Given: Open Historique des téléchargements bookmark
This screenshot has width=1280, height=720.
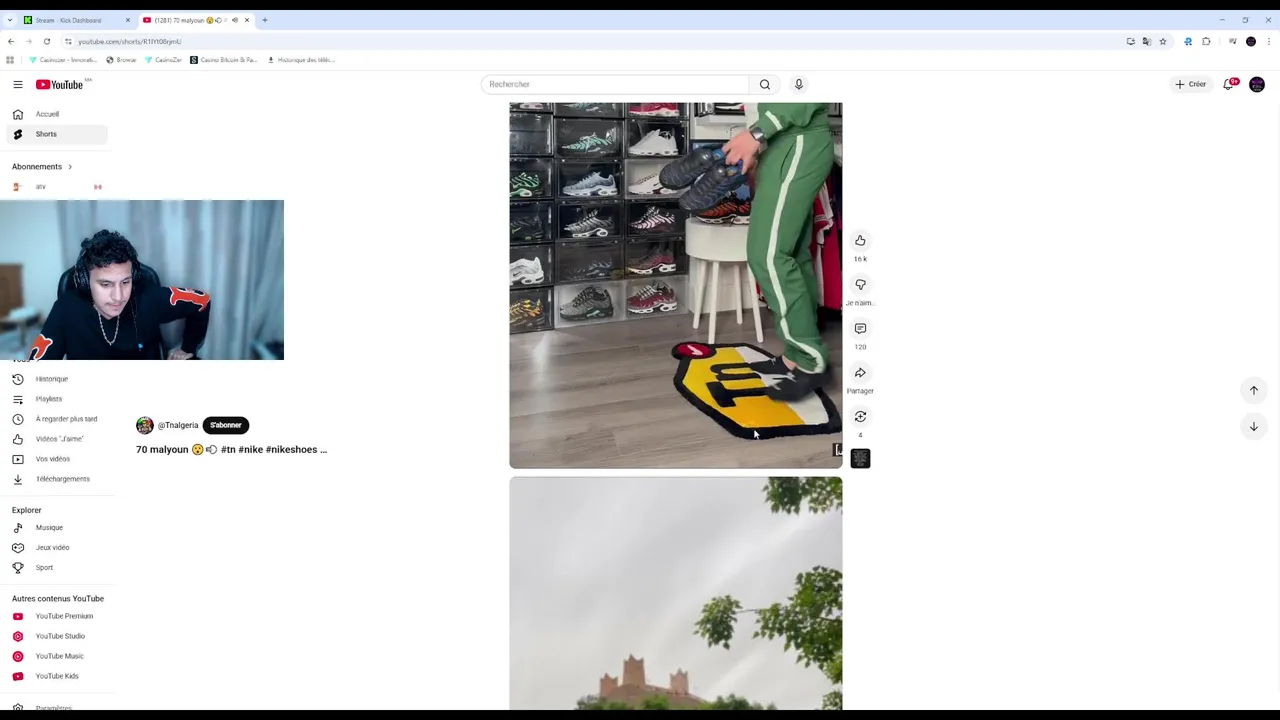Looking at the screenshot, I should (301, 60).
